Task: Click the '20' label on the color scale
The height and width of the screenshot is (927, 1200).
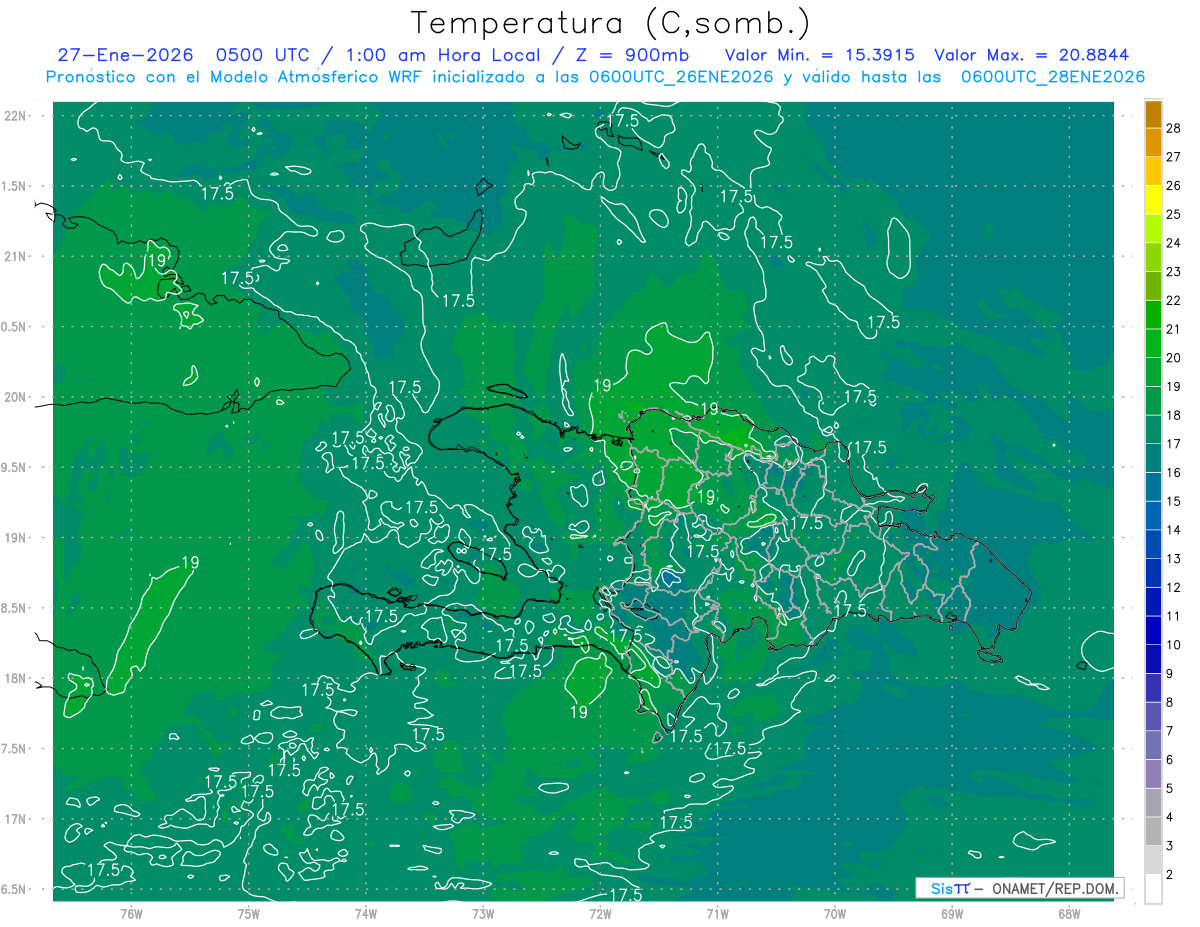Action: [1174, 358]
